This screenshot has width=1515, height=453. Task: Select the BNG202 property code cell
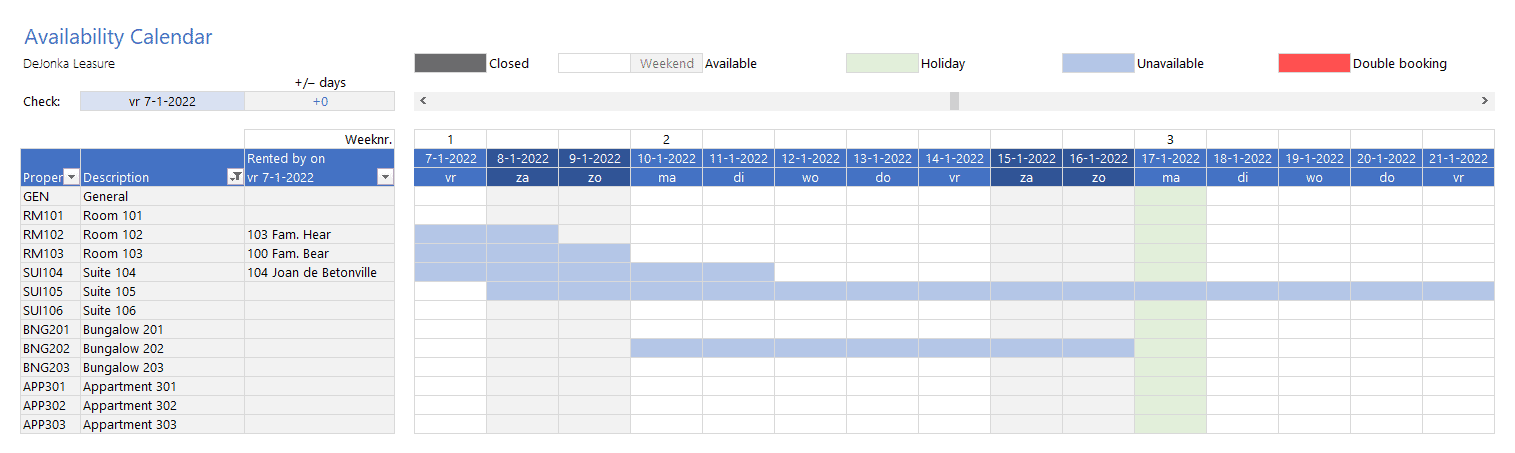click(x=50, y=348)
